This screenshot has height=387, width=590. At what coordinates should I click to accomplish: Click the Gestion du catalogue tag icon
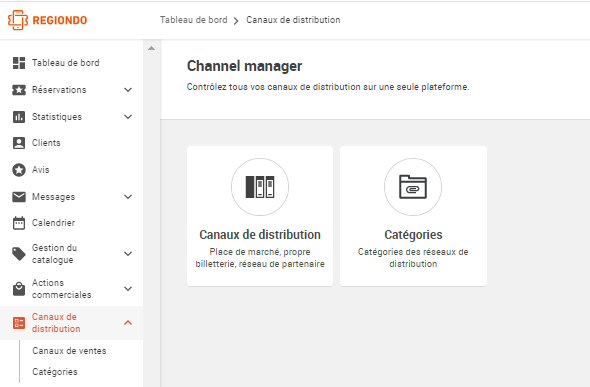[x=19, y=254]
